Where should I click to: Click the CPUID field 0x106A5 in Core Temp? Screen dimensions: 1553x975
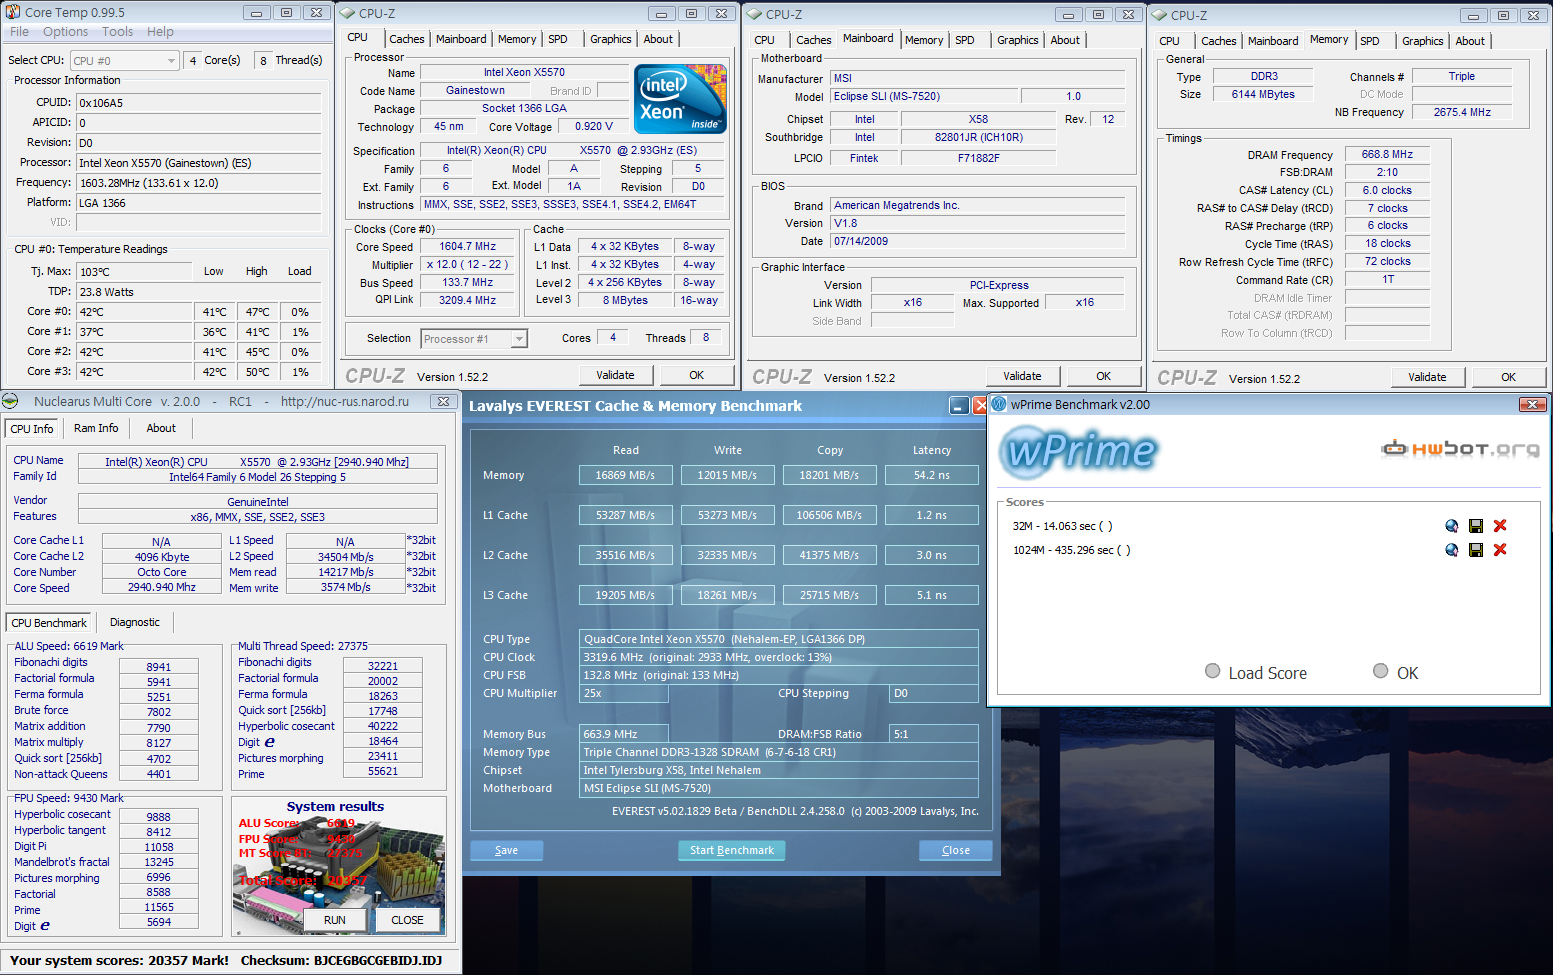click(x=199, y=103)
